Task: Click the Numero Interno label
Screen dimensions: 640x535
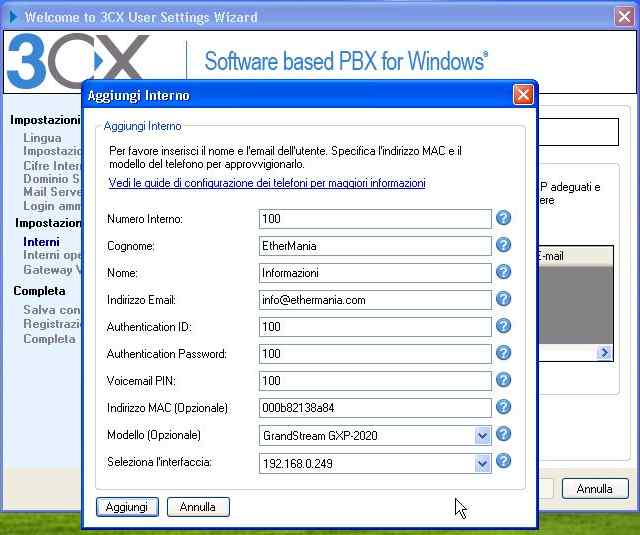Action: tap(145, 219)
